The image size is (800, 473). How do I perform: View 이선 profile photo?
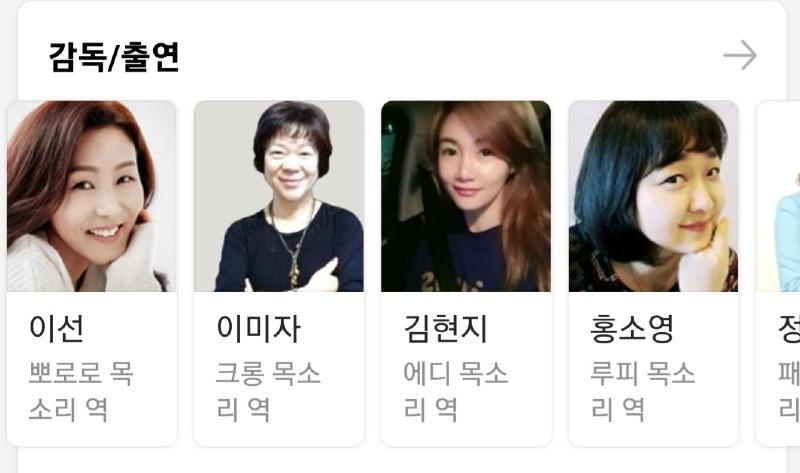pyautogui.click(x=92, y=196)
